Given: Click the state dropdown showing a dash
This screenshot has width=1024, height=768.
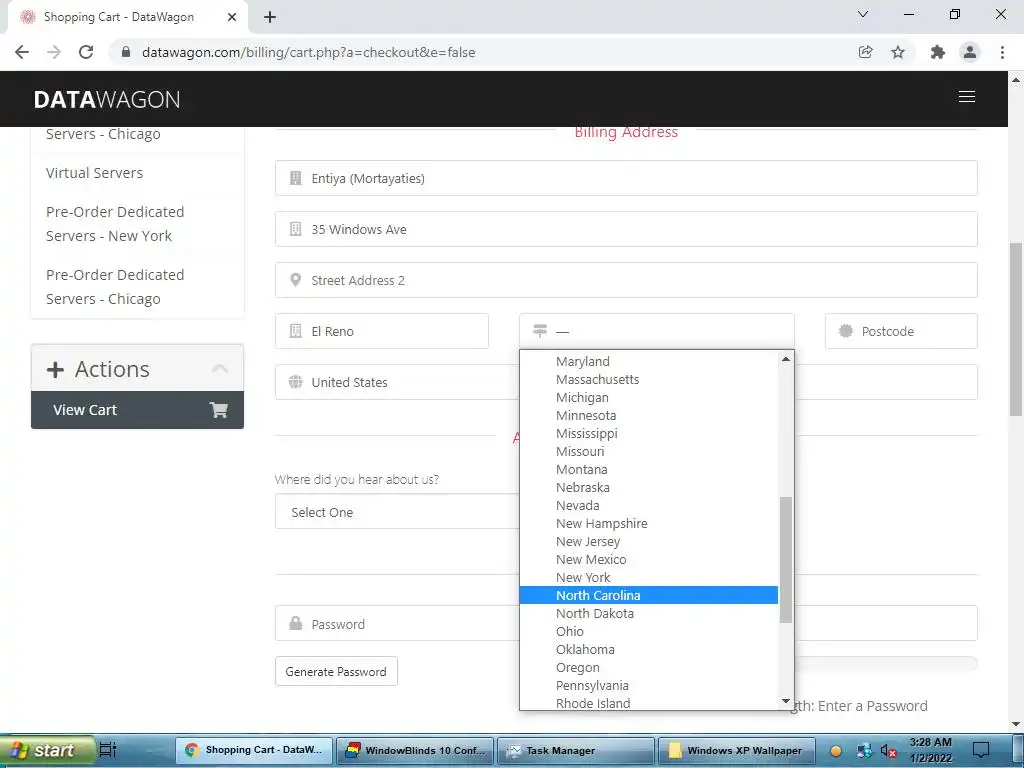Looking at the screenshot, I should (x=657, y=331).
